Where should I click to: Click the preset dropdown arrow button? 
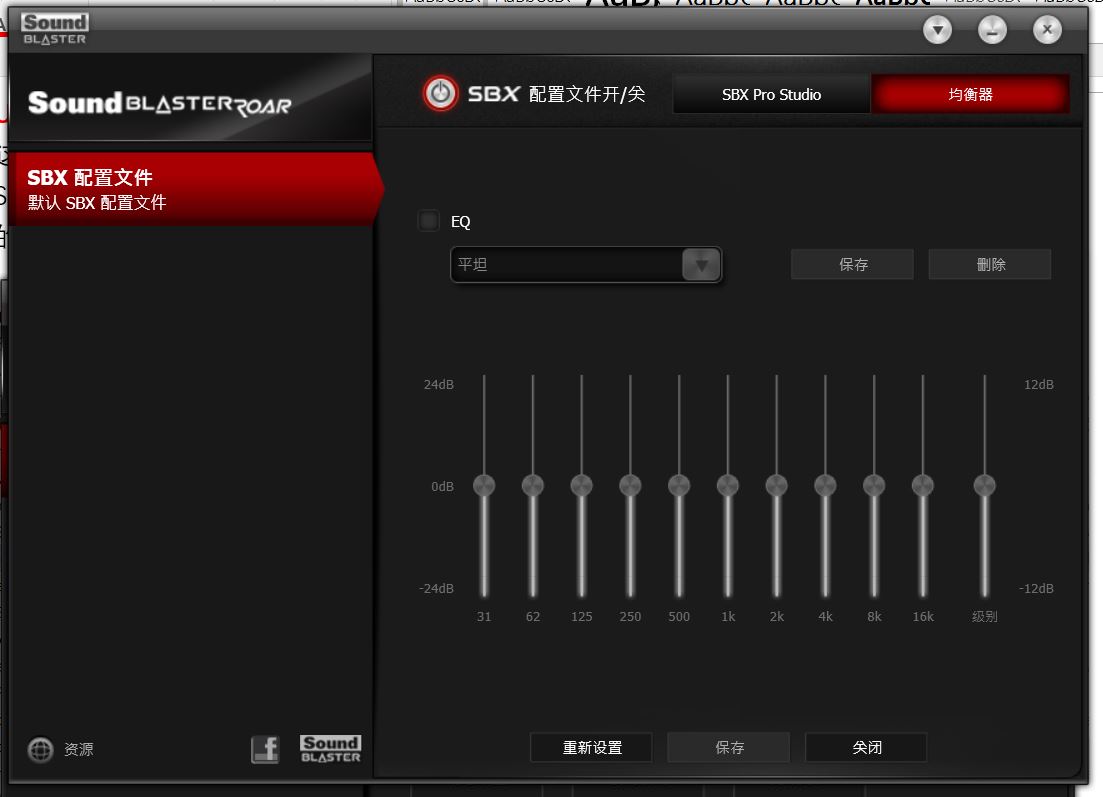click(x=701, y=265)
